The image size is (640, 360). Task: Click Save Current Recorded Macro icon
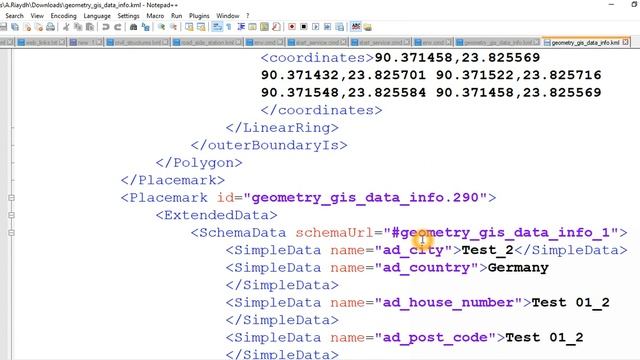click(340, 27)
